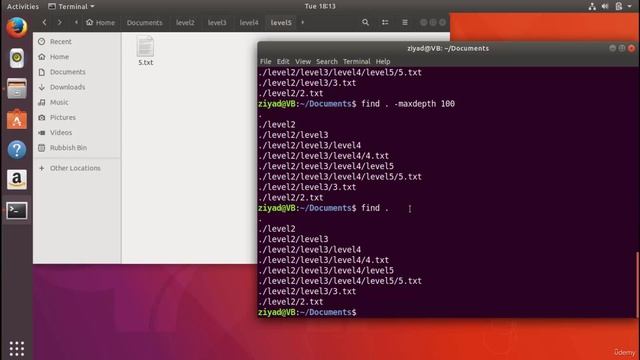Viewport: 640px width, 360px height.
Task: Click the last terminal prompt line
Action: 307,312
